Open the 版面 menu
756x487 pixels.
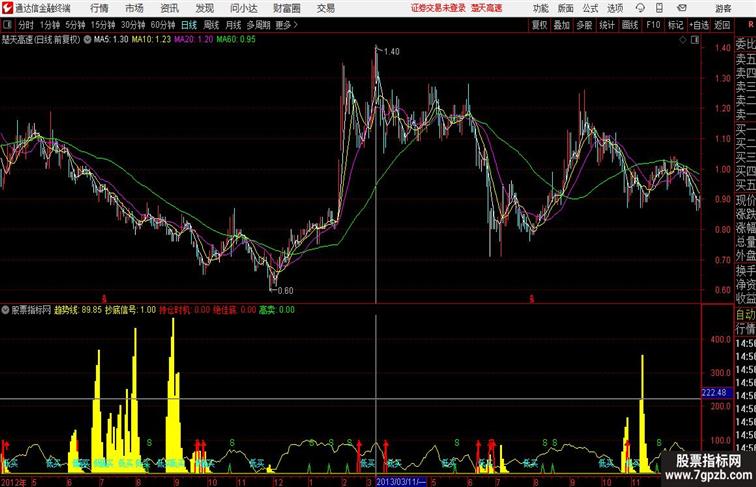(x=566, y=8)
